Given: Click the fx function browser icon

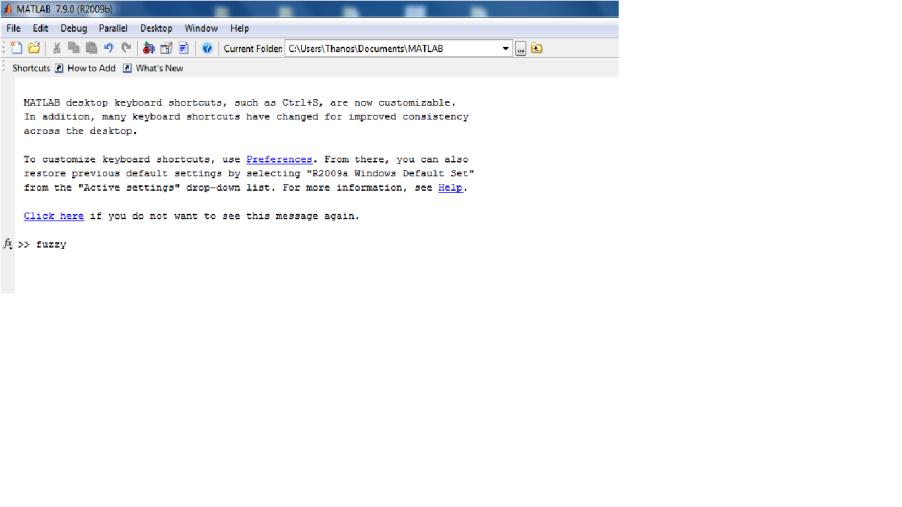Looking at the screenshot, I should [7, 243].
